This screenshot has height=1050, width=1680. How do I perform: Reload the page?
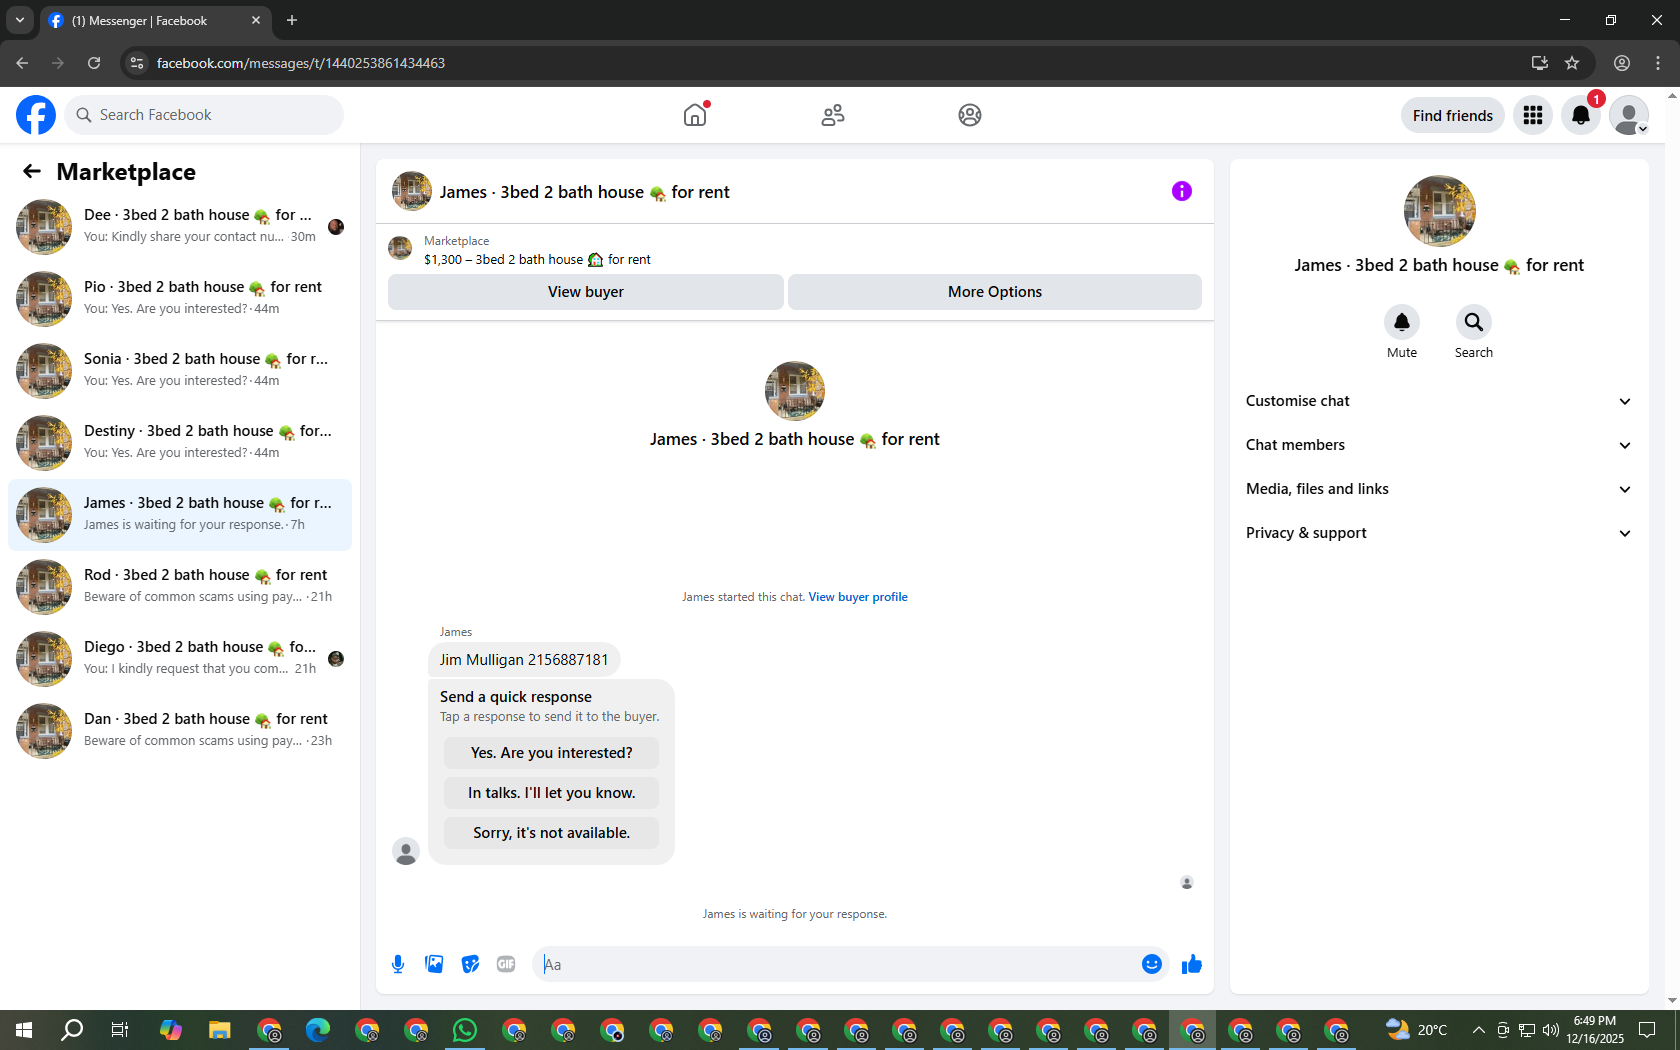pos(94,63)
